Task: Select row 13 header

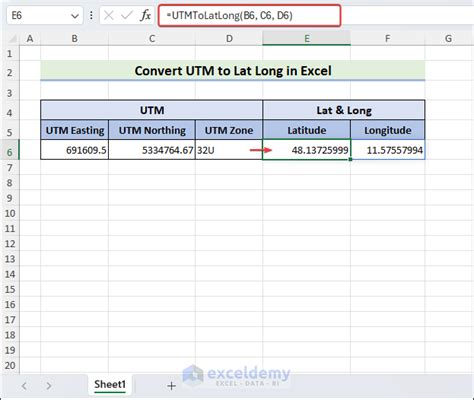Action: [x=9, y=259]
